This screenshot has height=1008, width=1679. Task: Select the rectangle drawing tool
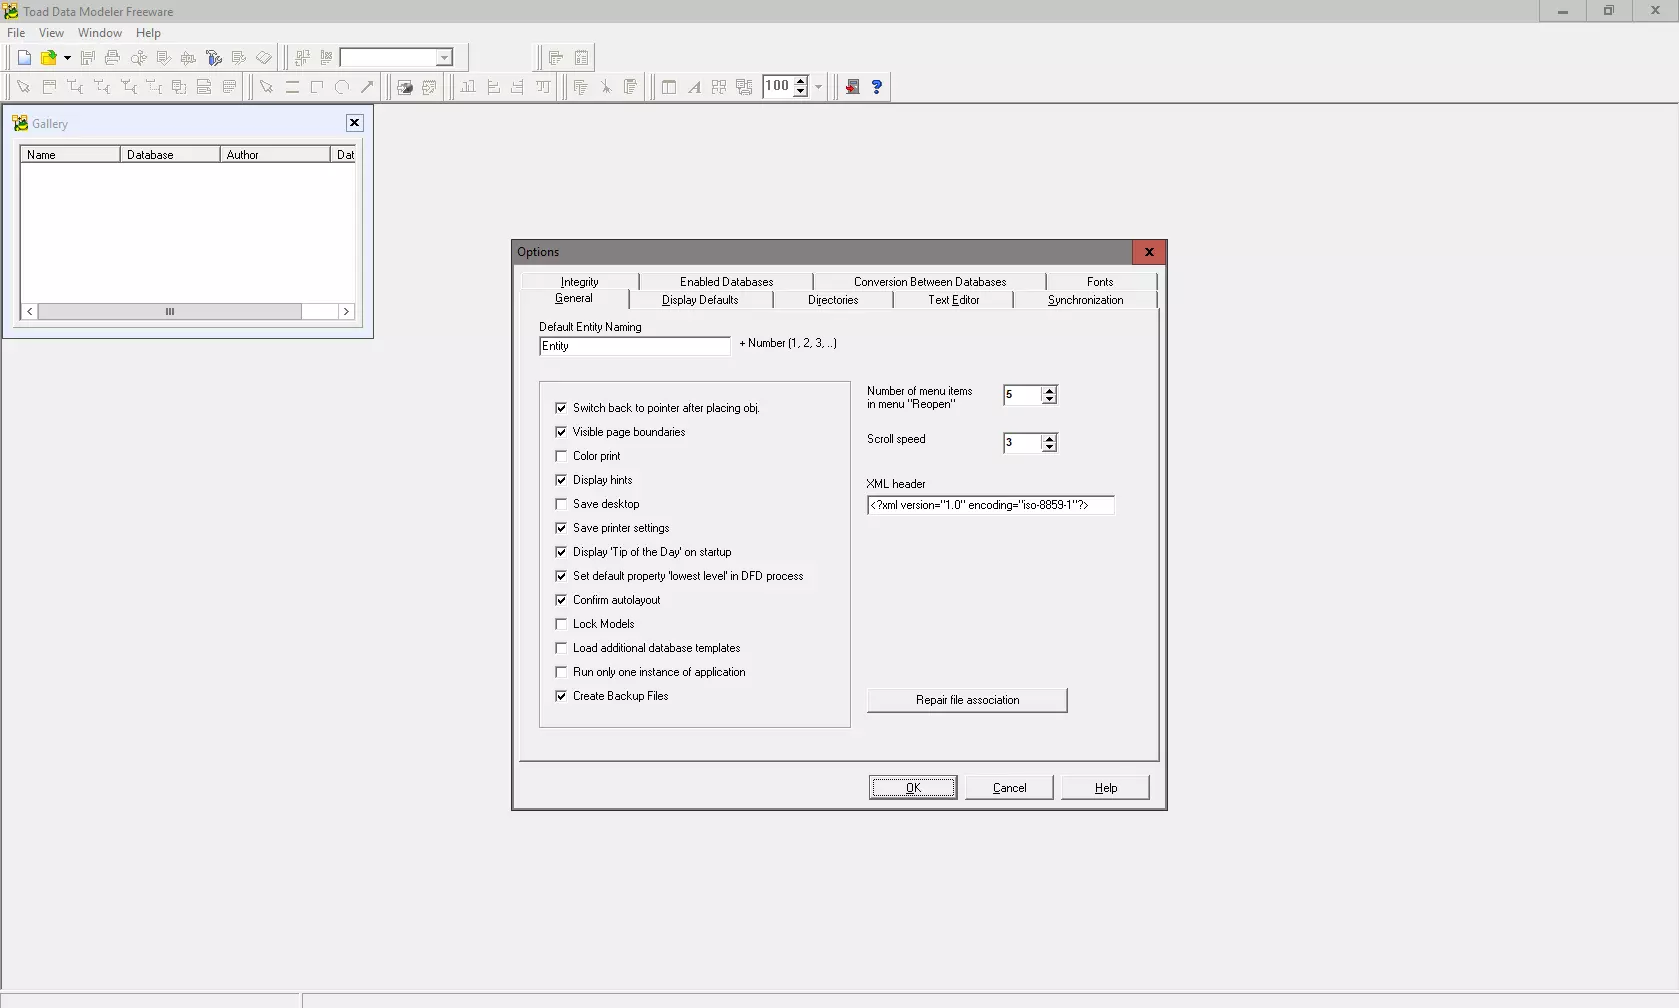[x=317, y=87]
